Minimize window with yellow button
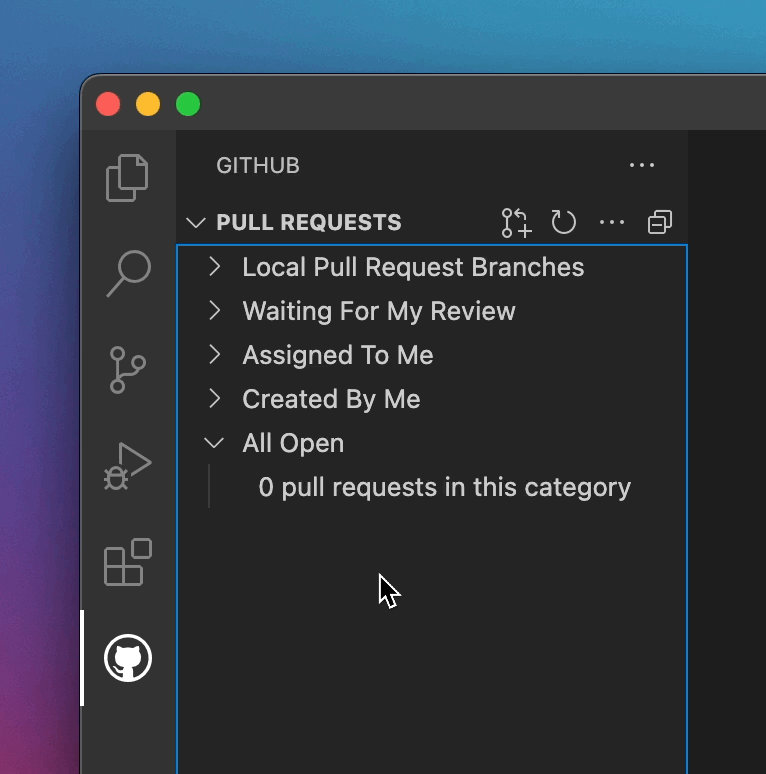 click(148, 104)
